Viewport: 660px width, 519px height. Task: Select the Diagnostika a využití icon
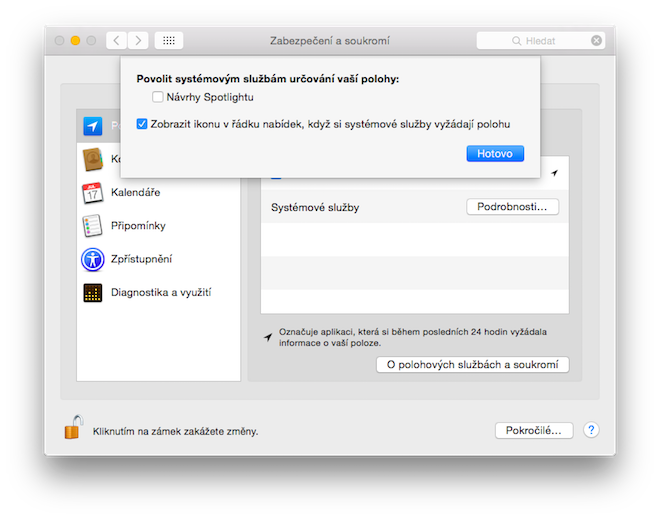coord(93,293)
